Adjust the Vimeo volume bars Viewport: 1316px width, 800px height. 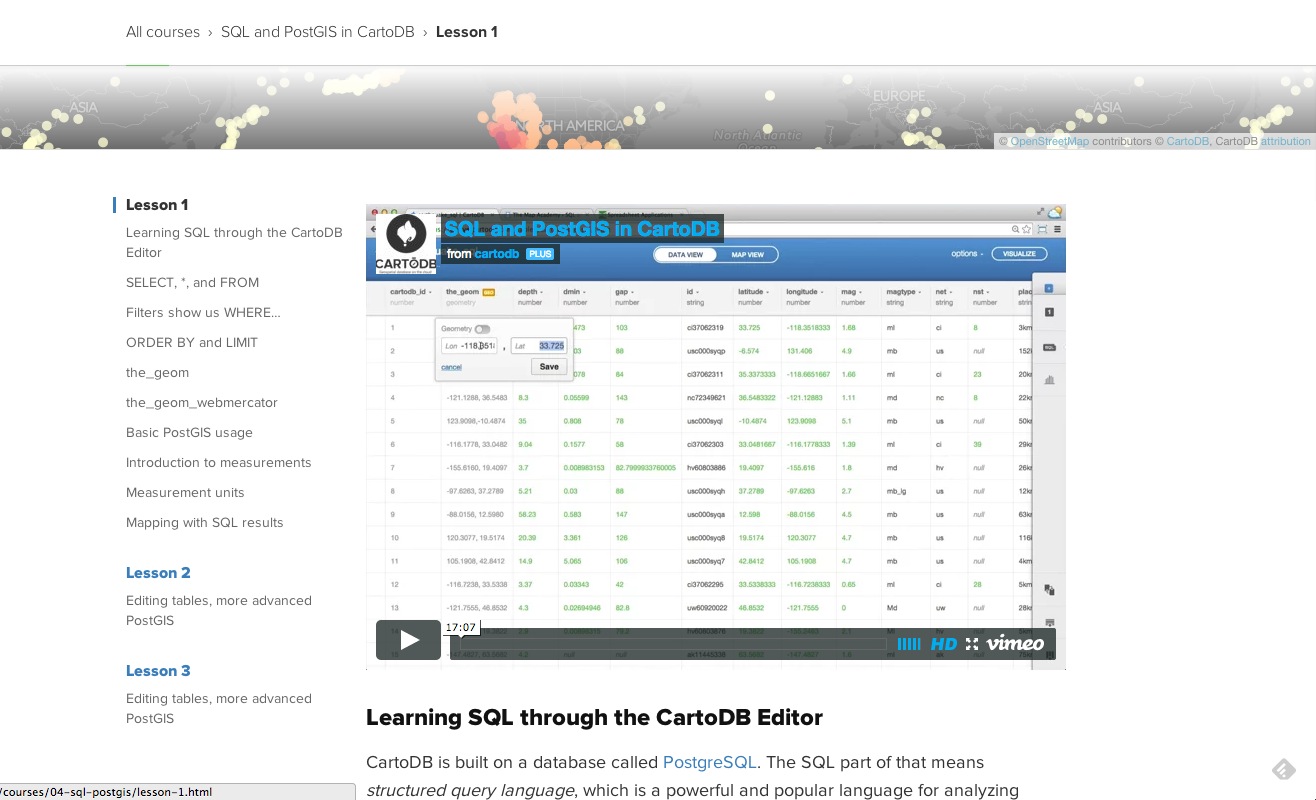(x=908, y=644)
